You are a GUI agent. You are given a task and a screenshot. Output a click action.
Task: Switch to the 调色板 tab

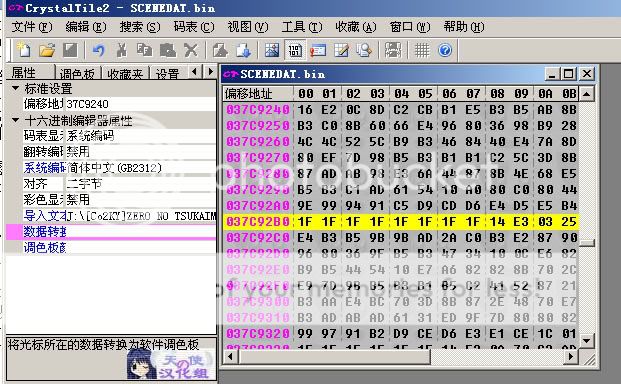[77, 73]
